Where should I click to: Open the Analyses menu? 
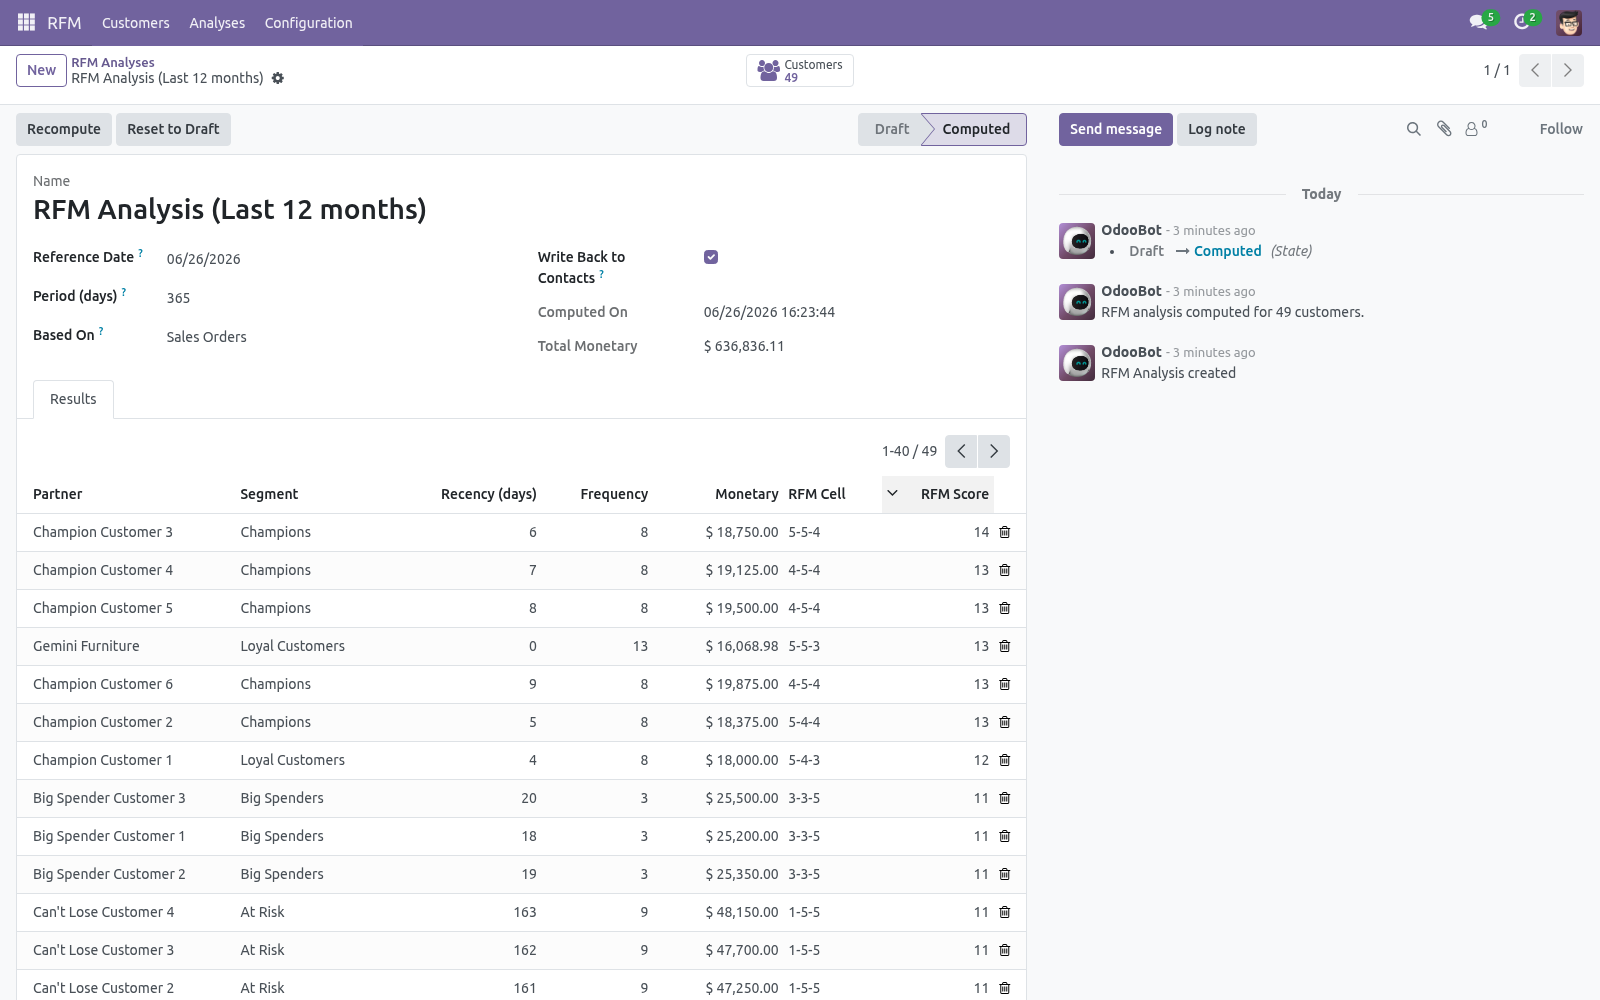[x=217, y=22]
